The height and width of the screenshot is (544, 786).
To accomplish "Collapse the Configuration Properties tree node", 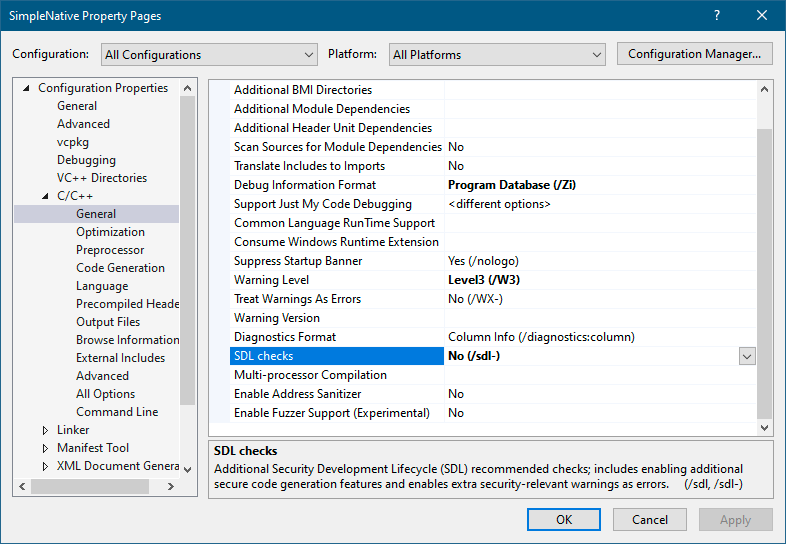I will point(26,88).
